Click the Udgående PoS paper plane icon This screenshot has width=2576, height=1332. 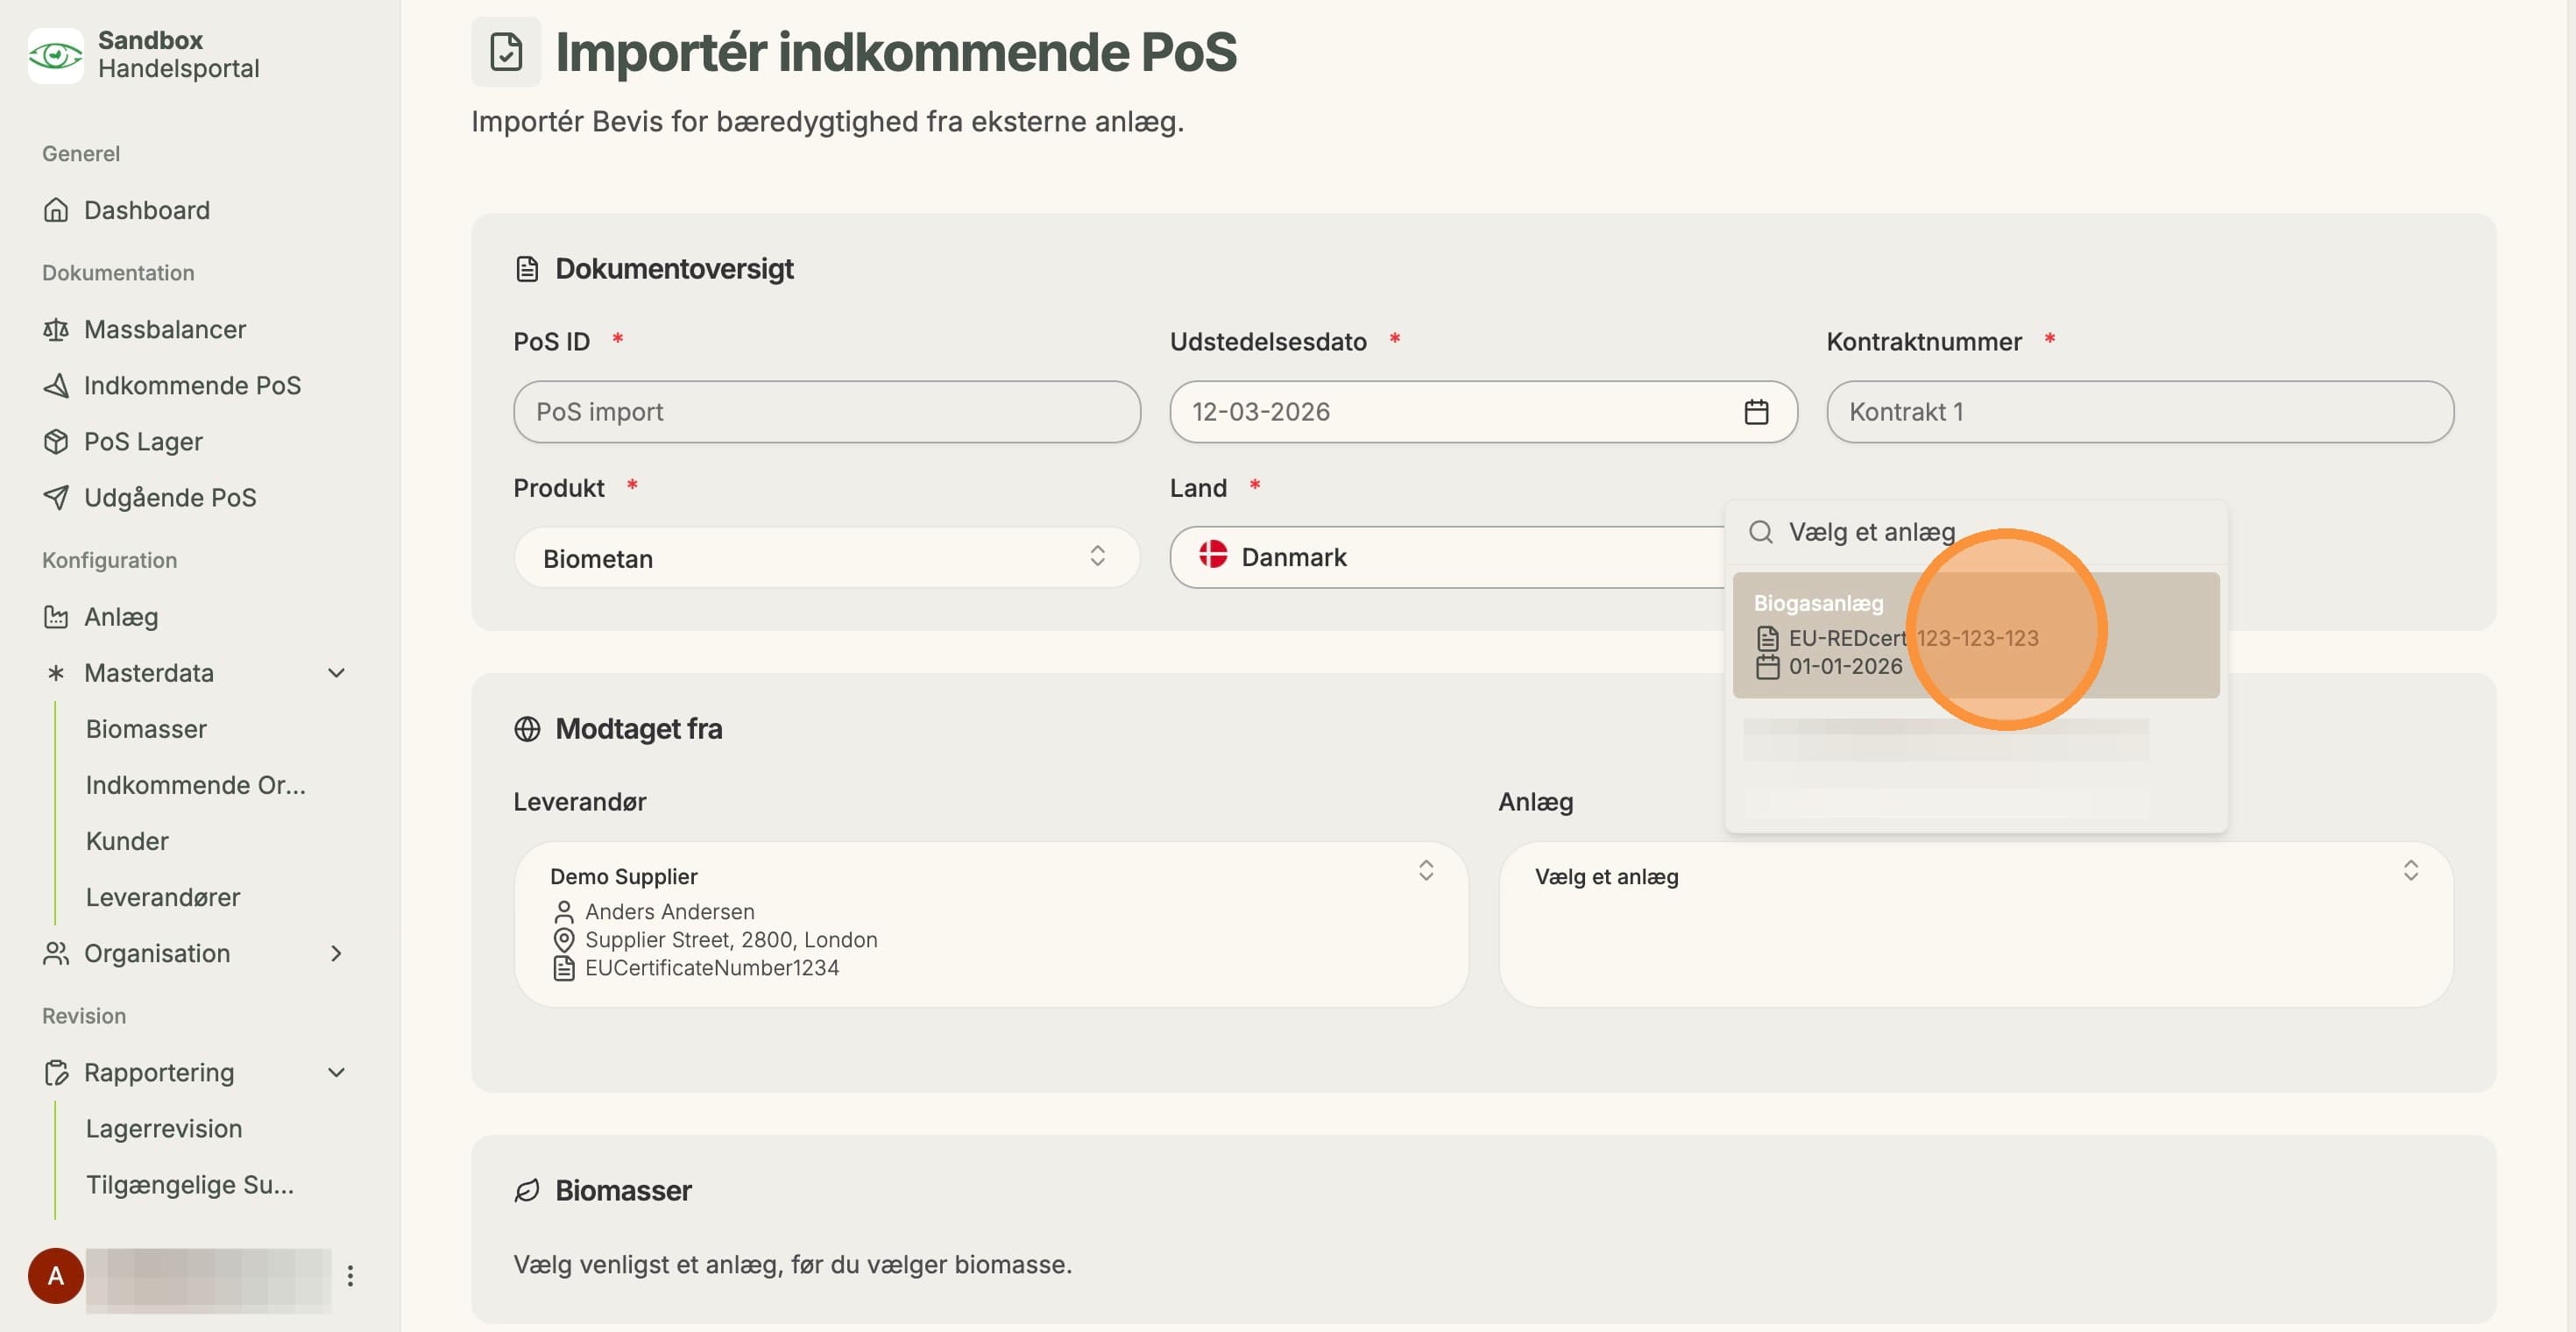tap(56, 497)
